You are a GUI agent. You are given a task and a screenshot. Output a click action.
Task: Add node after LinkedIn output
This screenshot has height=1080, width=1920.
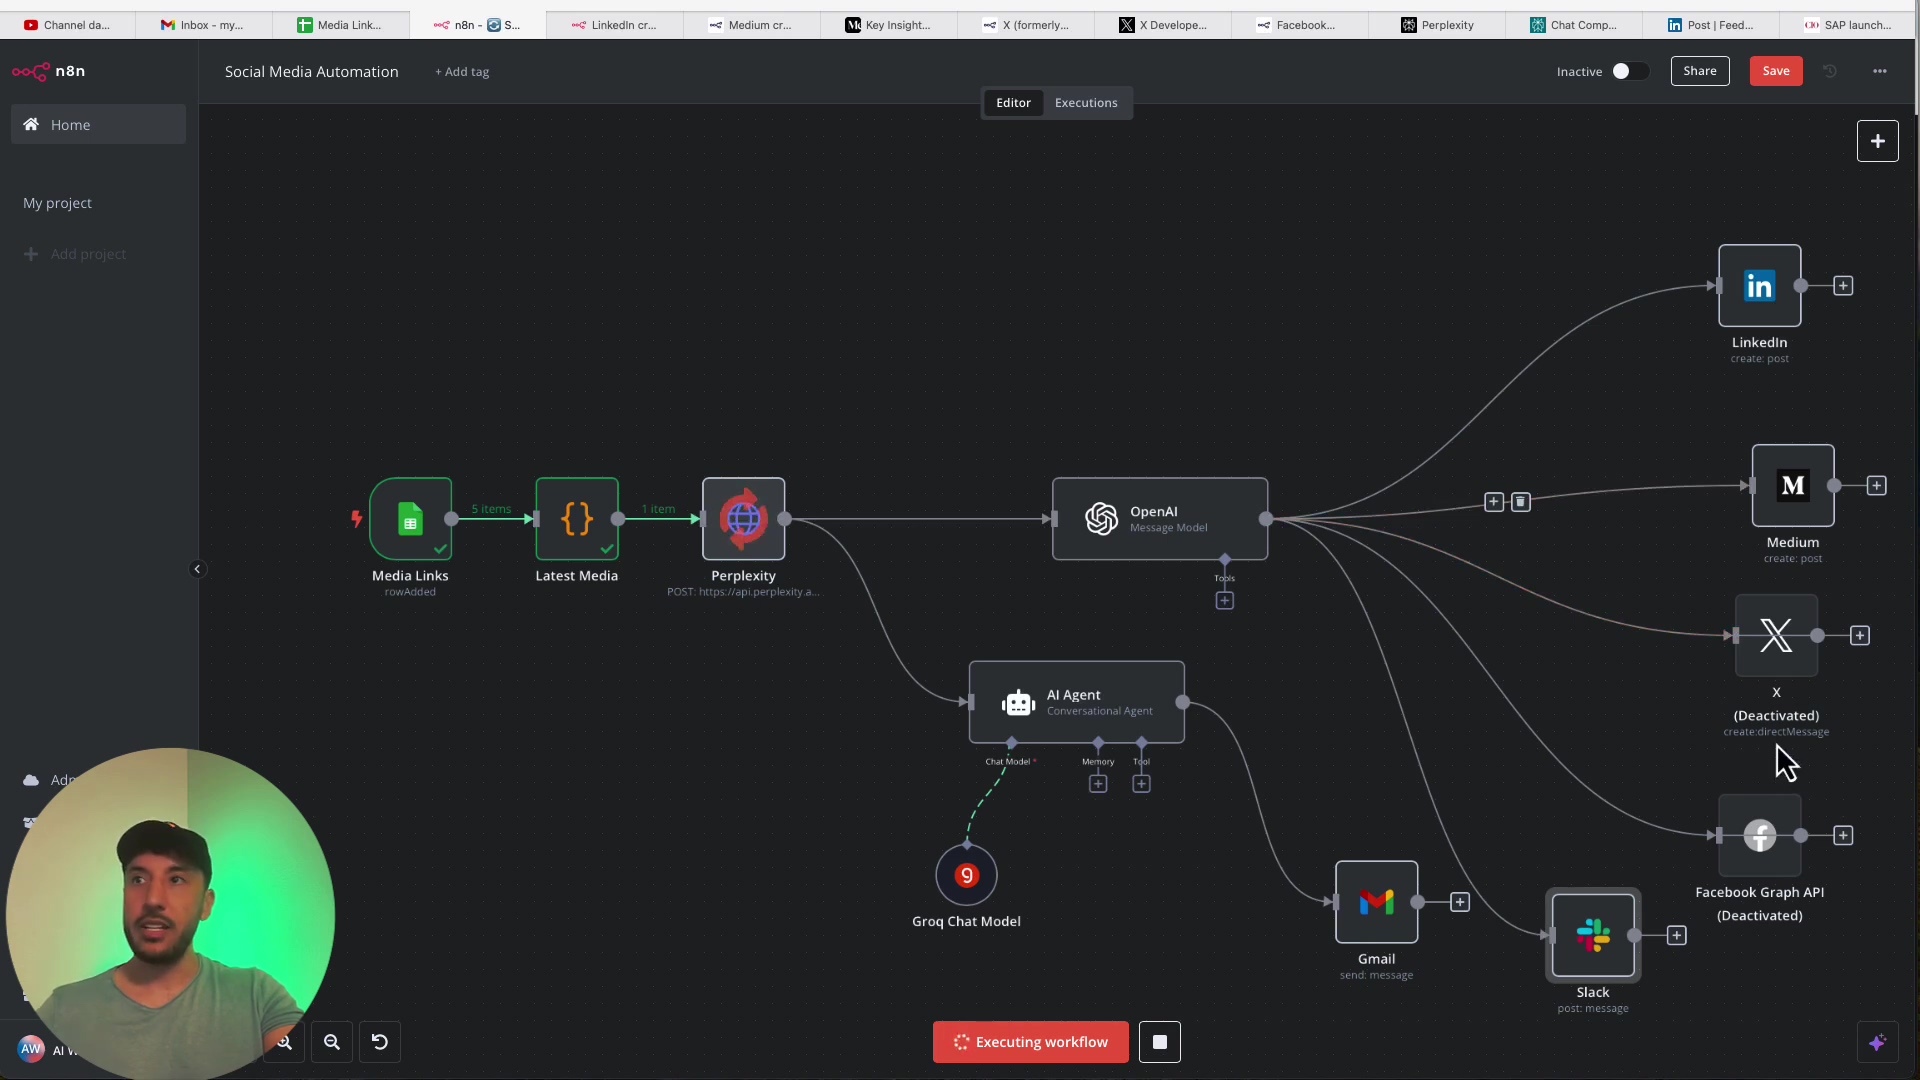point(1843,286)
